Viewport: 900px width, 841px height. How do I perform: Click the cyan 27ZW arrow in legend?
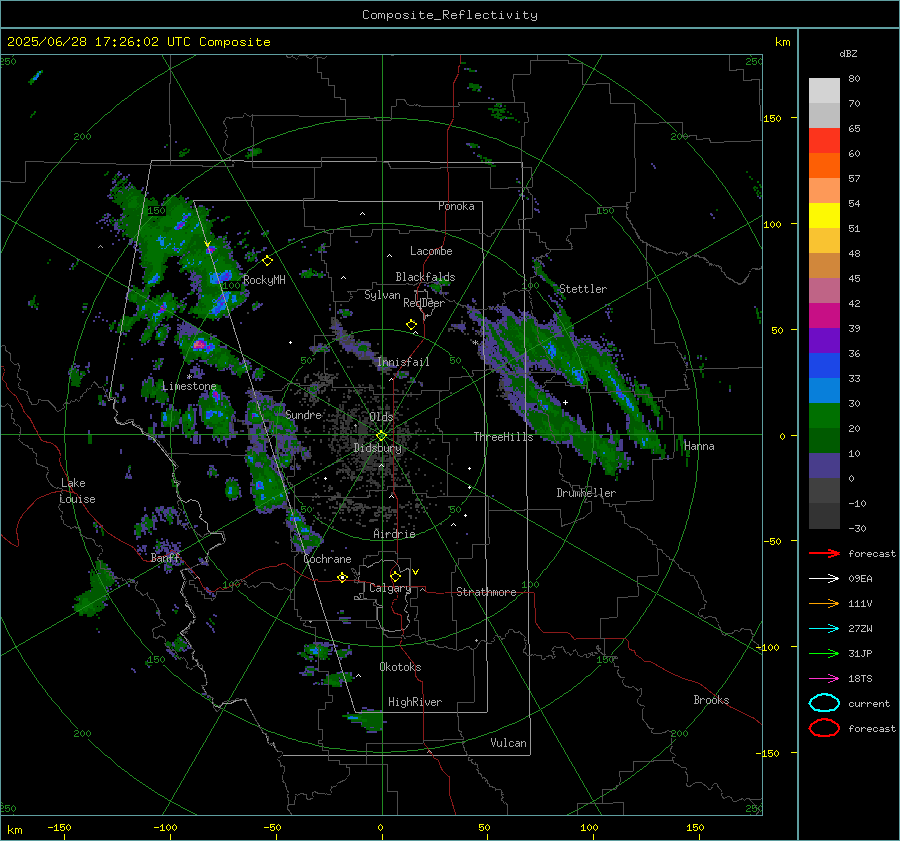pos(824,629)
